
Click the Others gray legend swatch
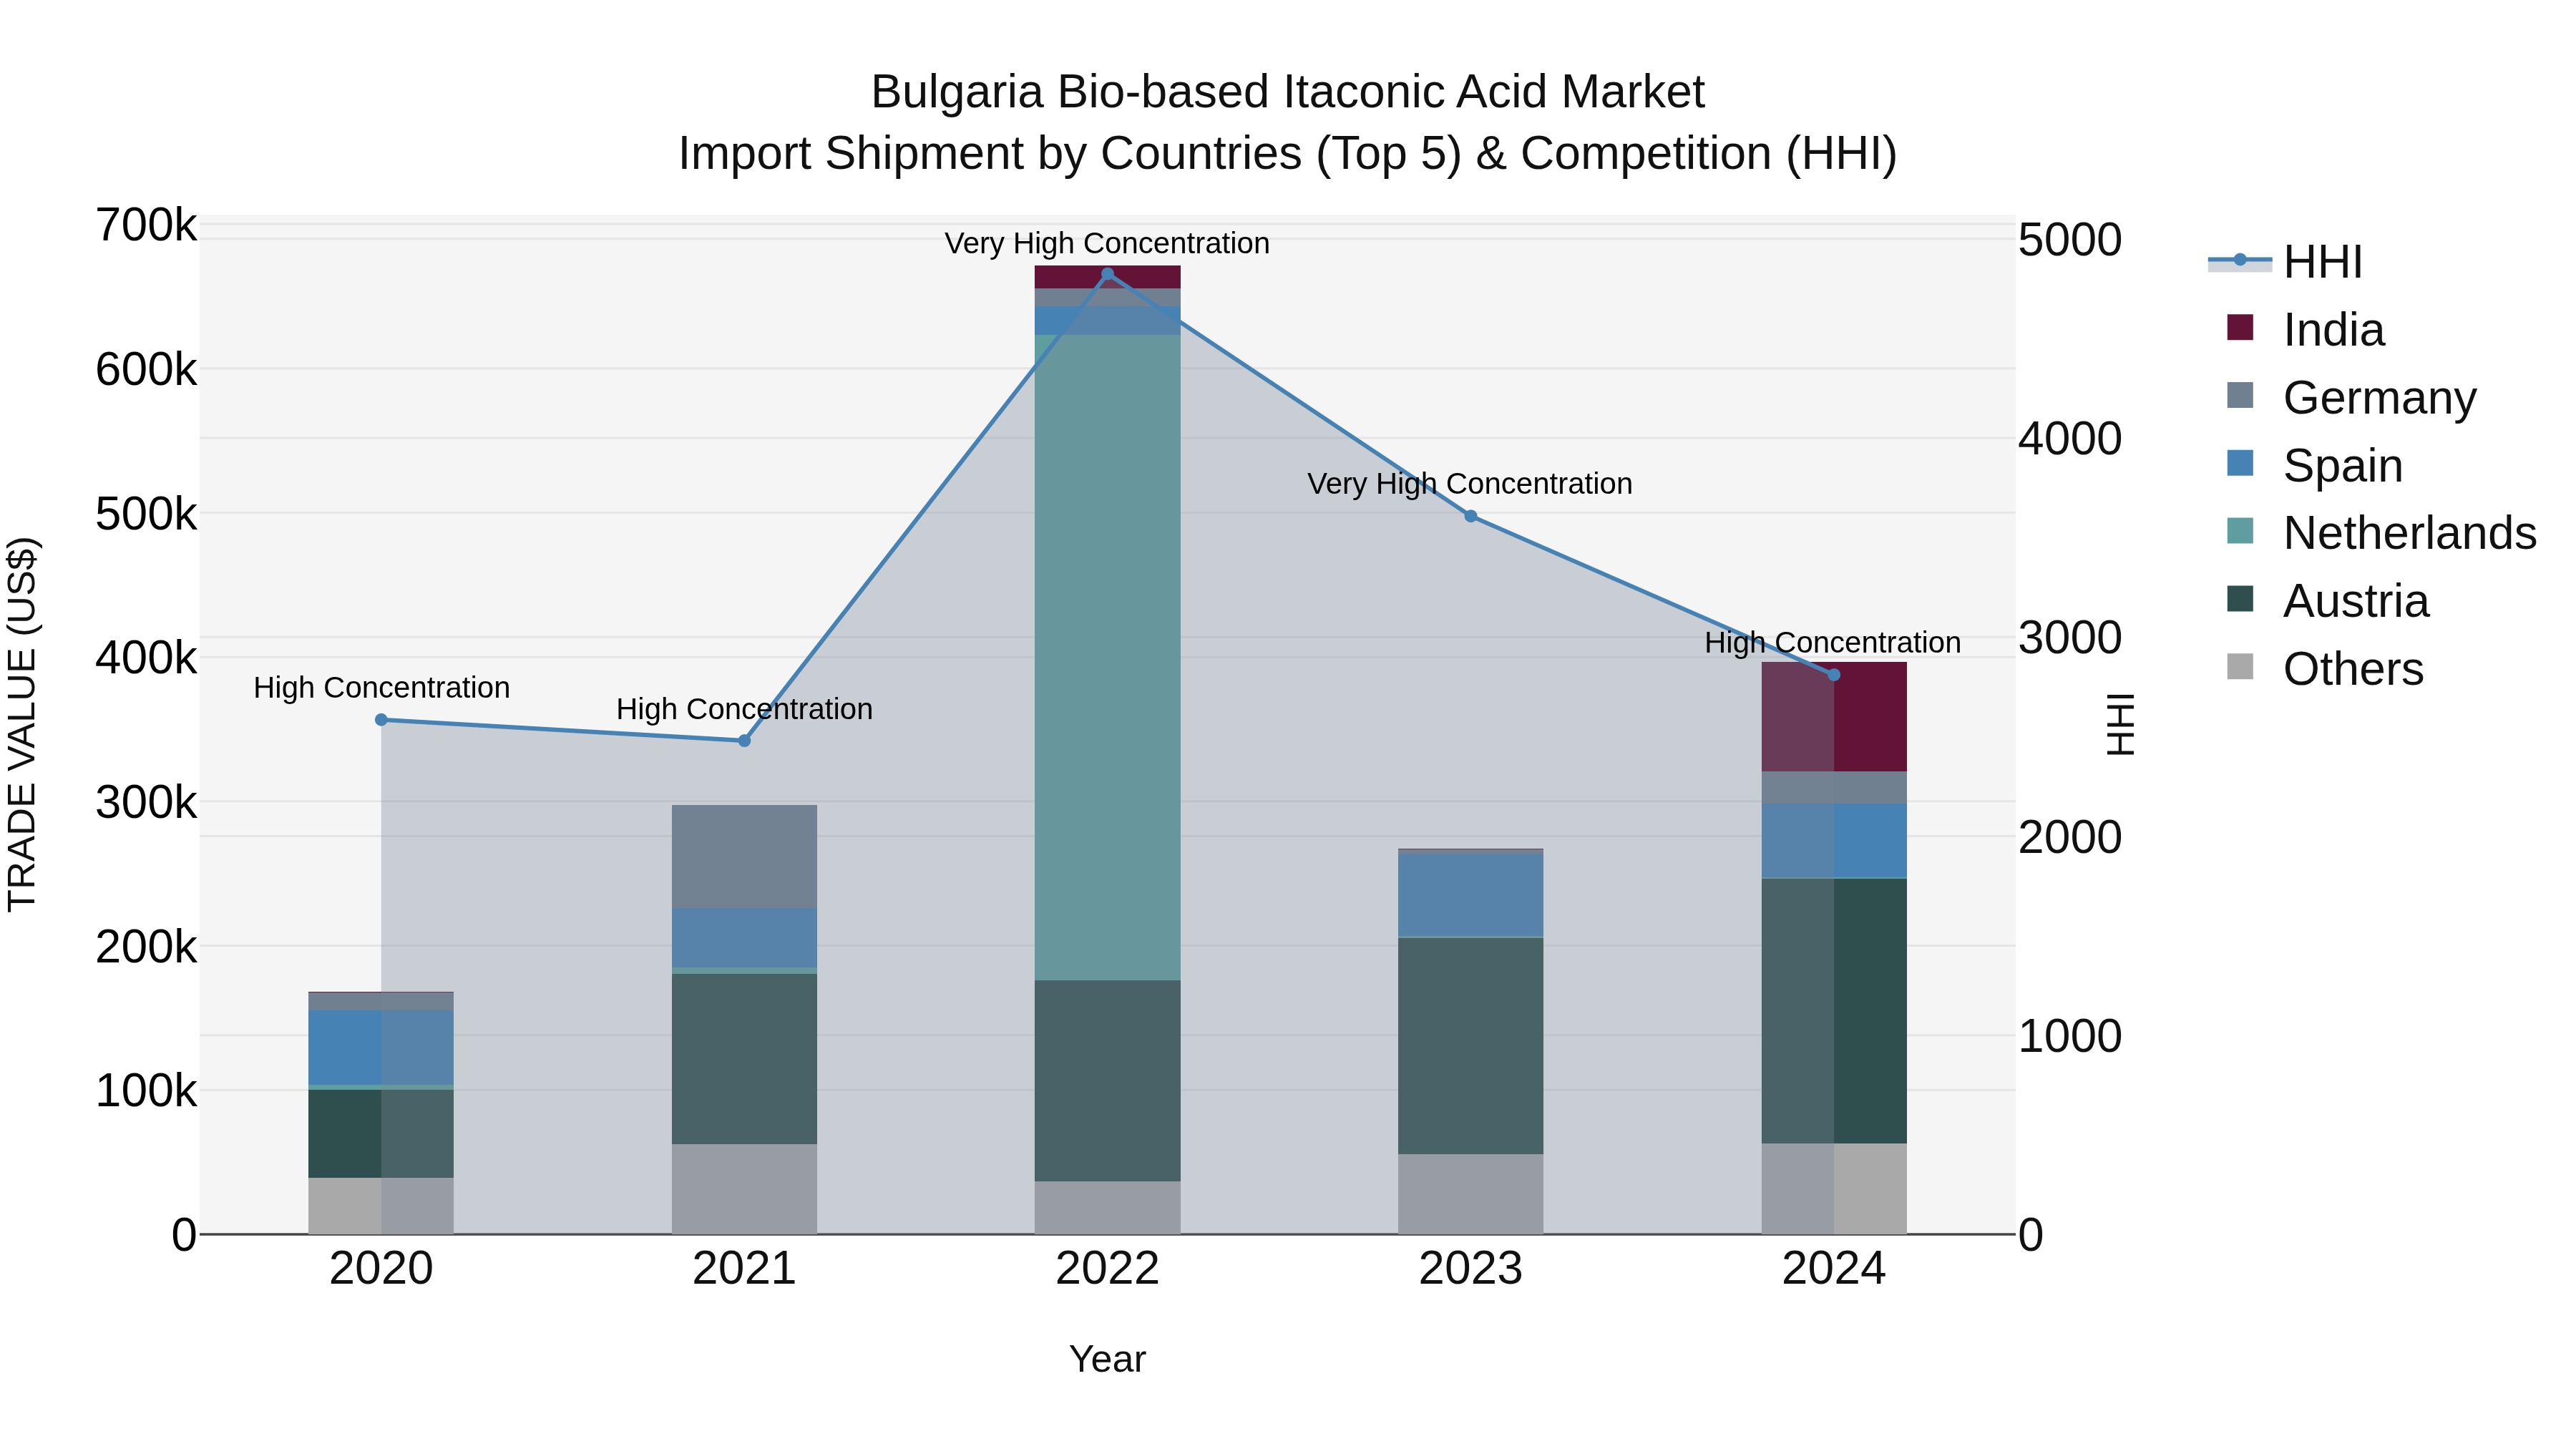click(x=2240, y=667)
